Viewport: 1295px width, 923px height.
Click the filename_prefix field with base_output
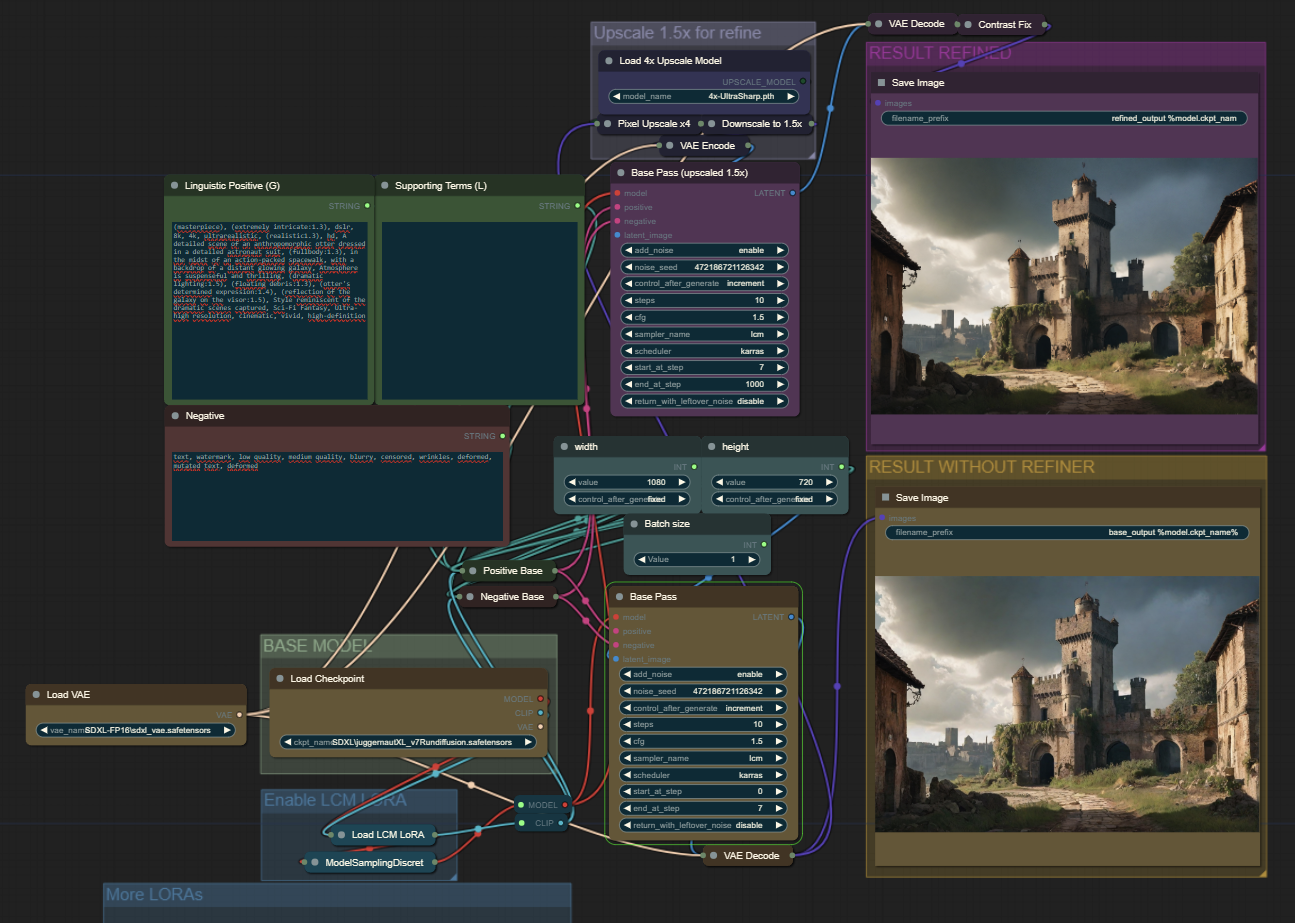[x=1066, y=532]
